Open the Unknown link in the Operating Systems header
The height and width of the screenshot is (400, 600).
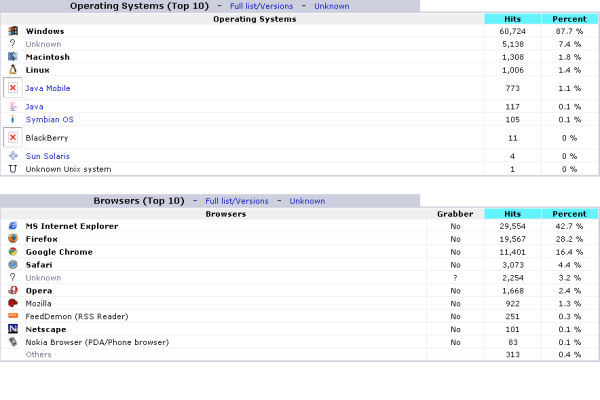332,6
